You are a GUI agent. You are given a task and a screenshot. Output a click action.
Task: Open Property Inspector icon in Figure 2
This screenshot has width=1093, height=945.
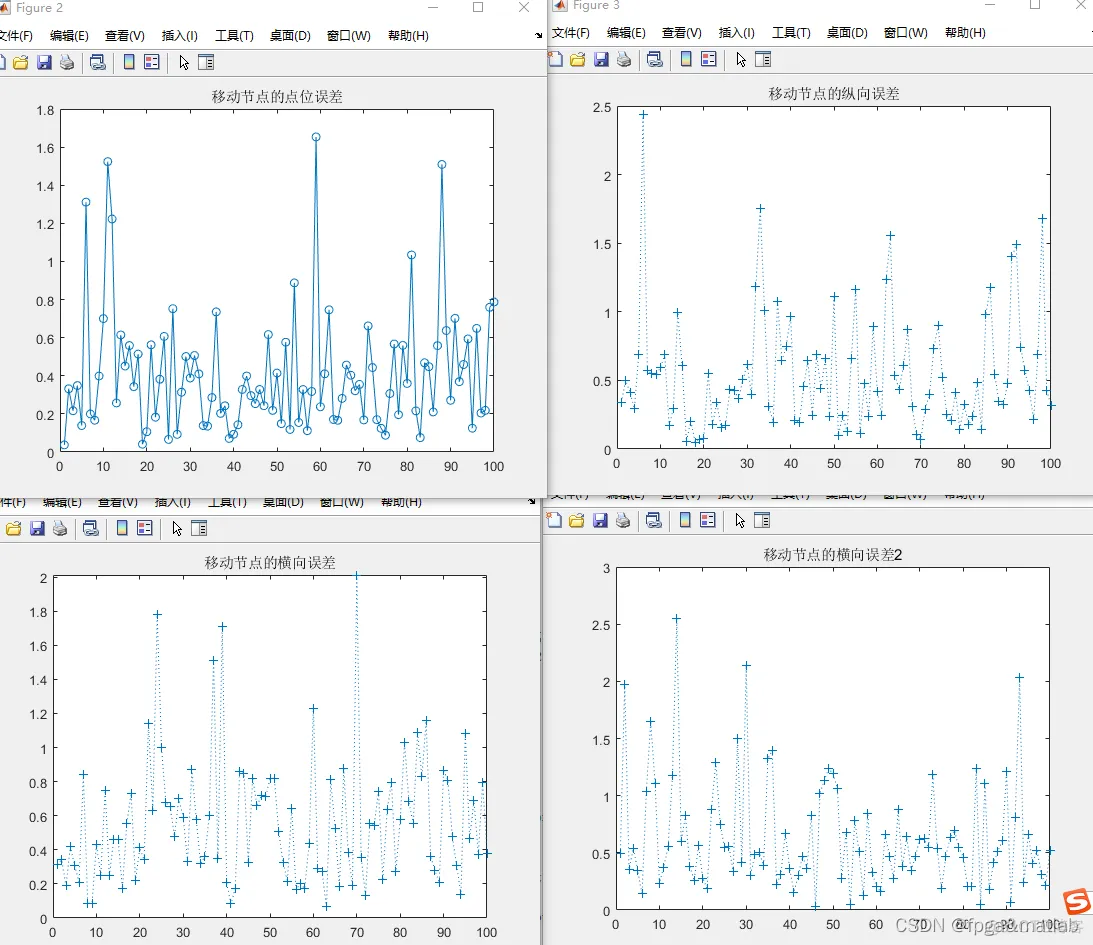[206, 62]
